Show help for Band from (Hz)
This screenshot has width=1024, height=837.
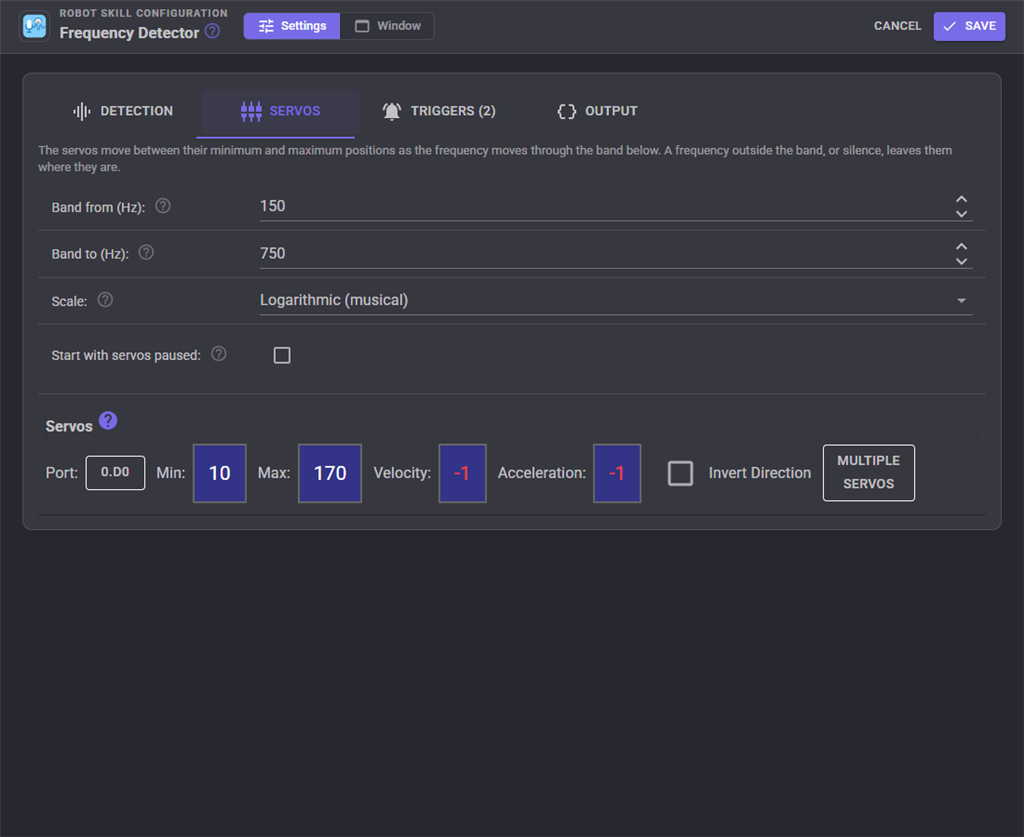point(163,206)
